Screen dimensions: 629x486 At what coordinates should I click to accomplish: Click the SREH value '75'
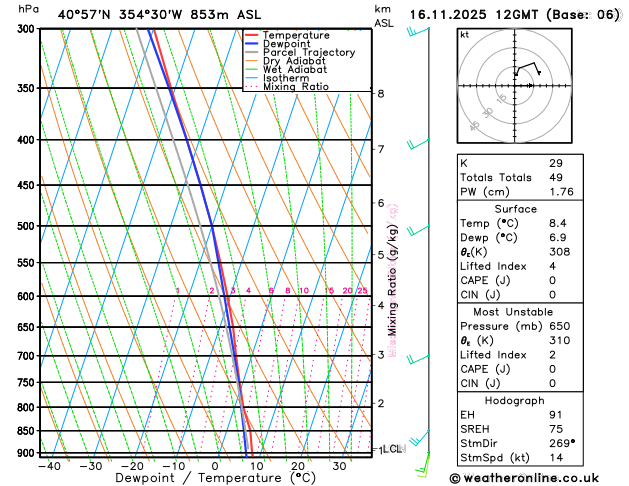tap(556, 429)
